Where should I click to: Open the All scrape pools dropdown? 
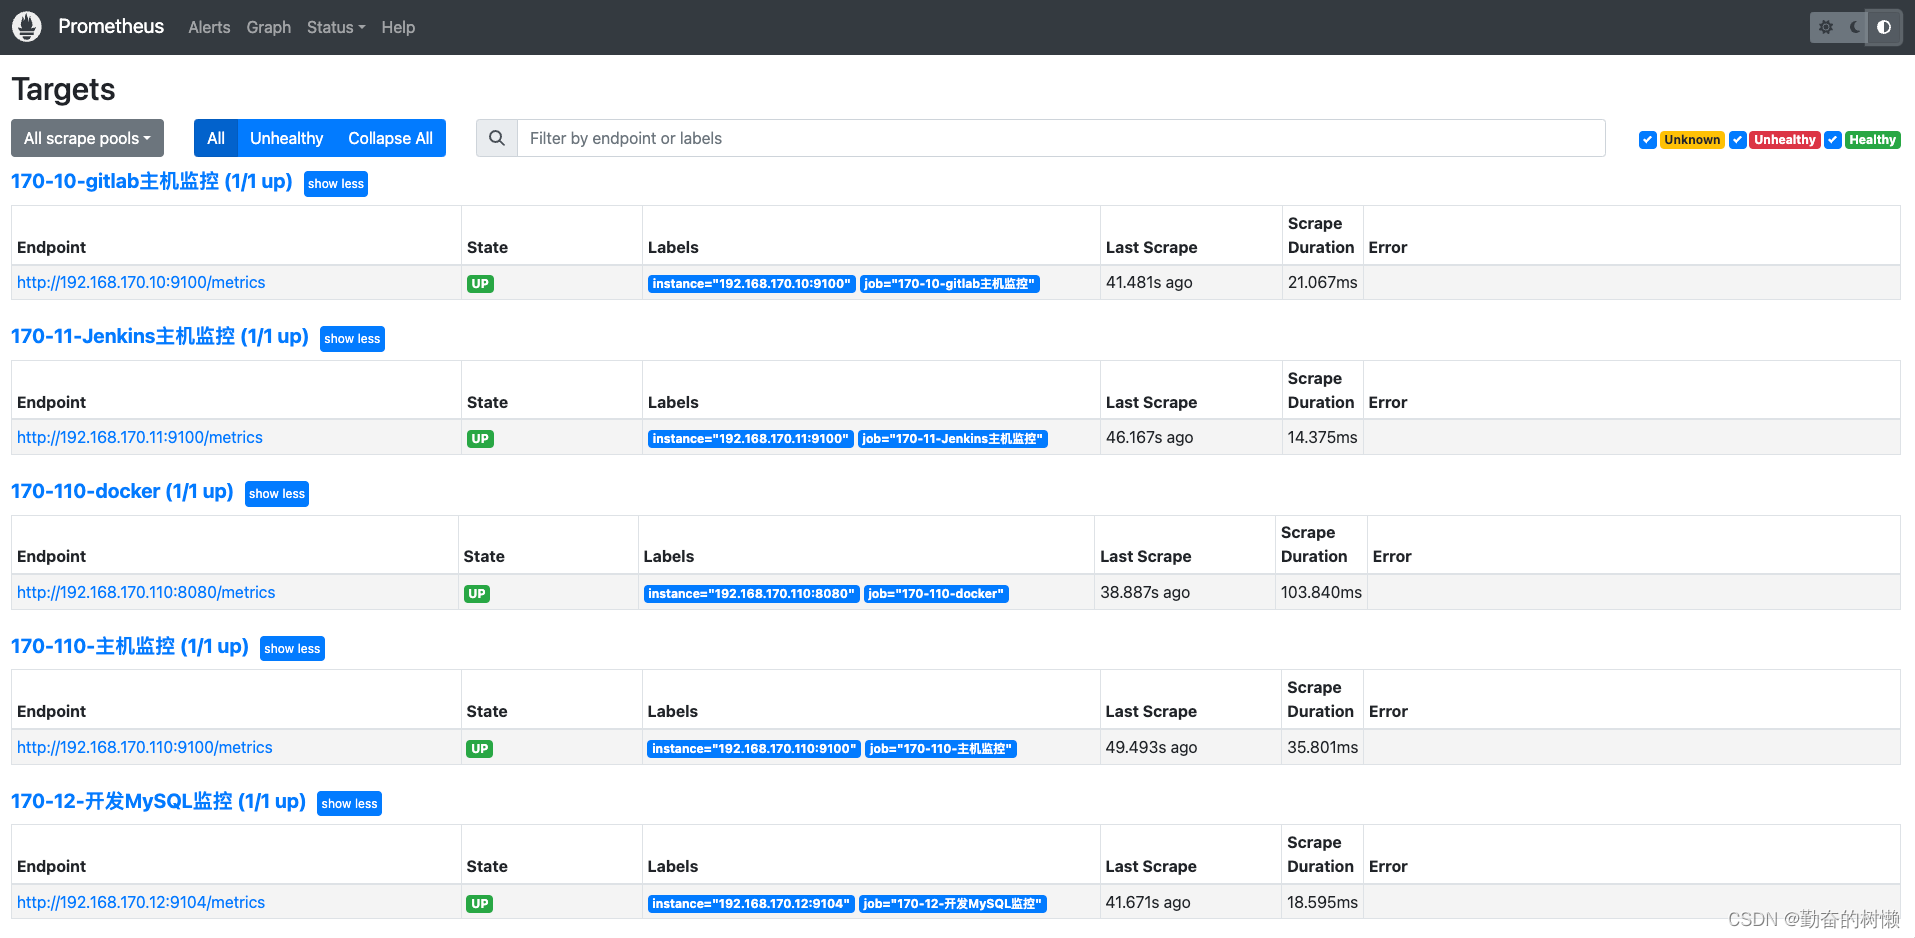pos(87,138)
